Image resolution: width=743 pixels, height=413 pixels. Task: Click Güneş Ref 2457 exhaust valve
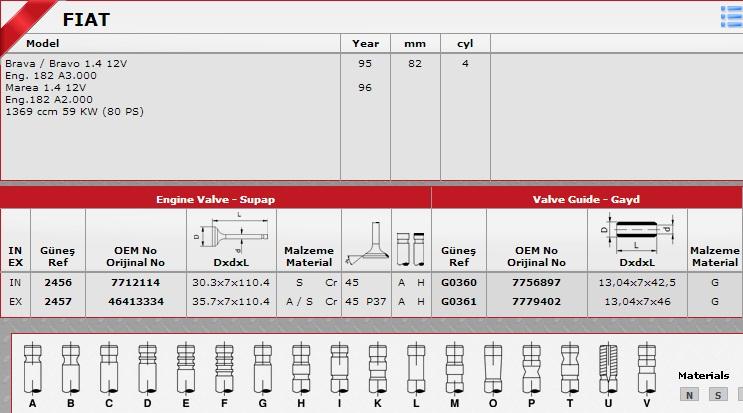pos(58,302)
